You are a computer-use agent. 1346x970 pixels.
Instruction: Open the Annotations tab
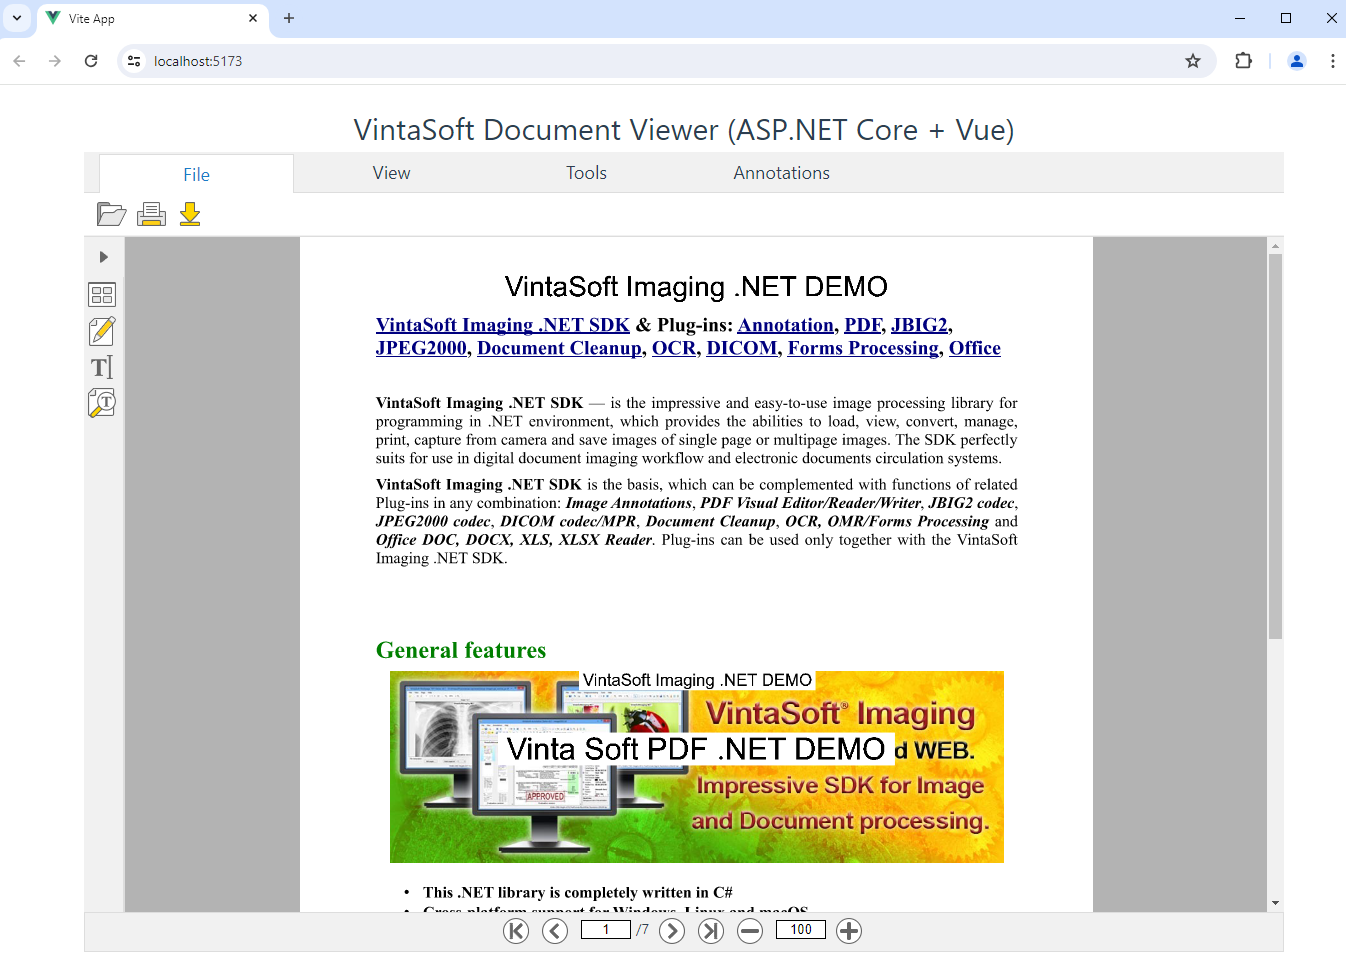click(781, 173)
